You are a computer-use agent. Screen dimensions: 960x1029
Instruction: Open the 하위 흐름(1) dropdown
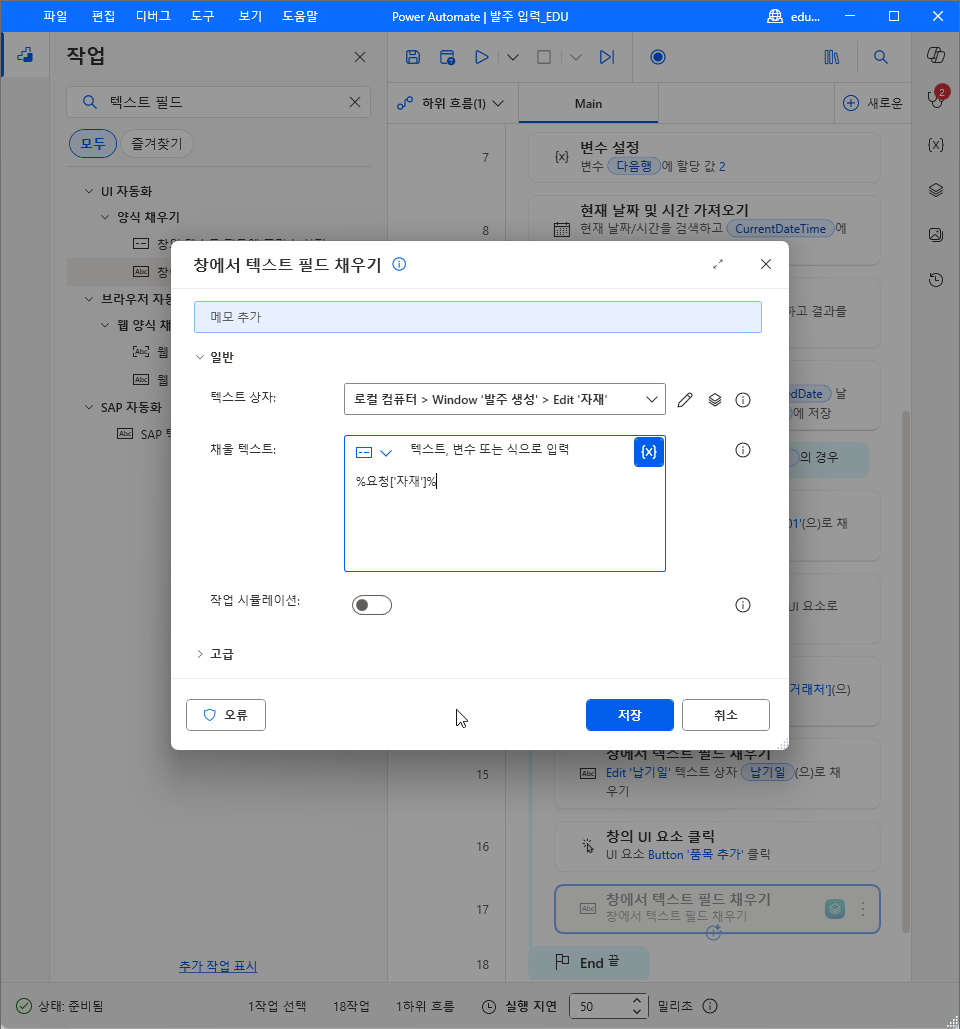tap(451, 104)
